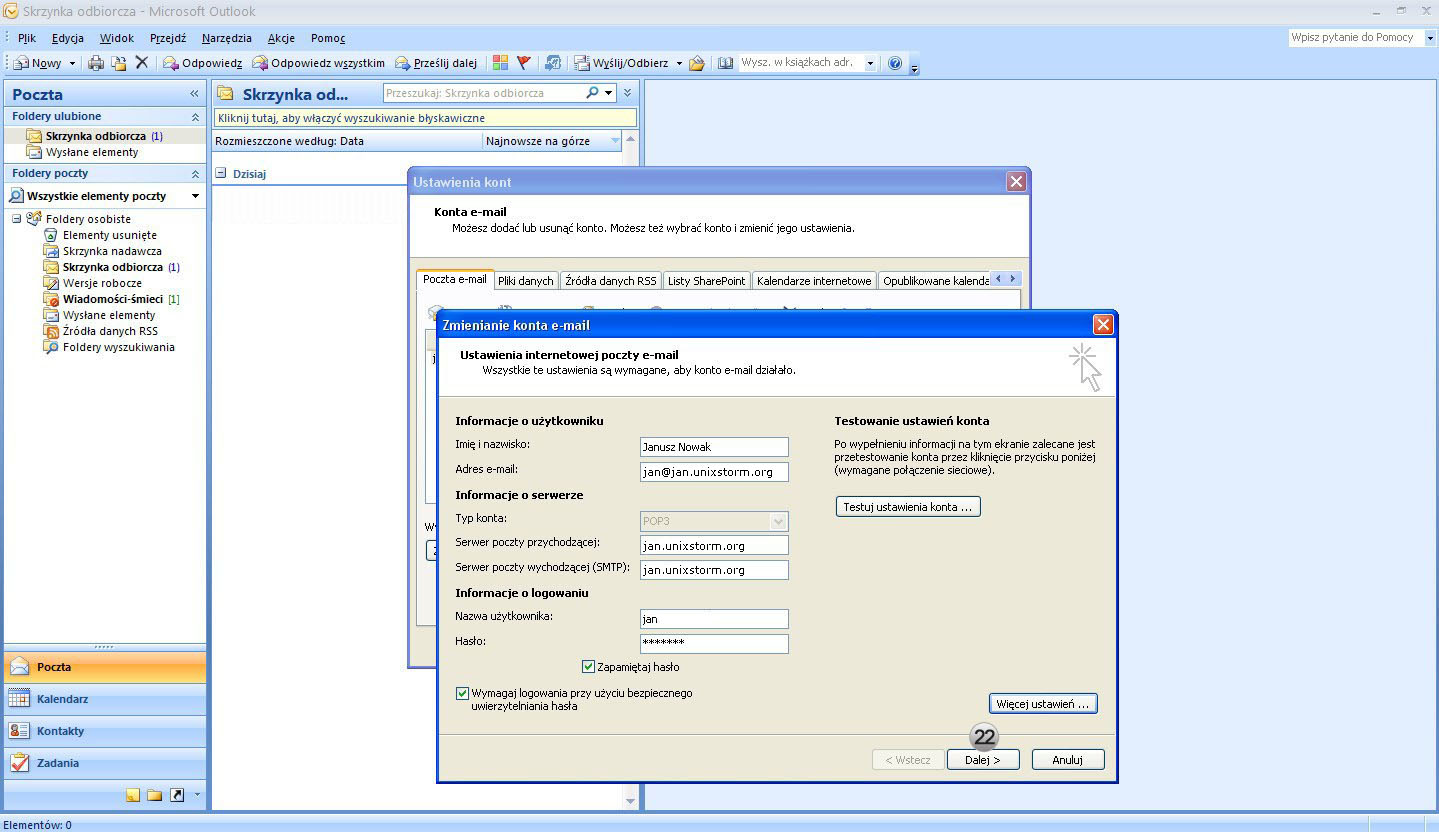
Task: Click Najnowsze na górze sort header
Action: pos(552,141)
